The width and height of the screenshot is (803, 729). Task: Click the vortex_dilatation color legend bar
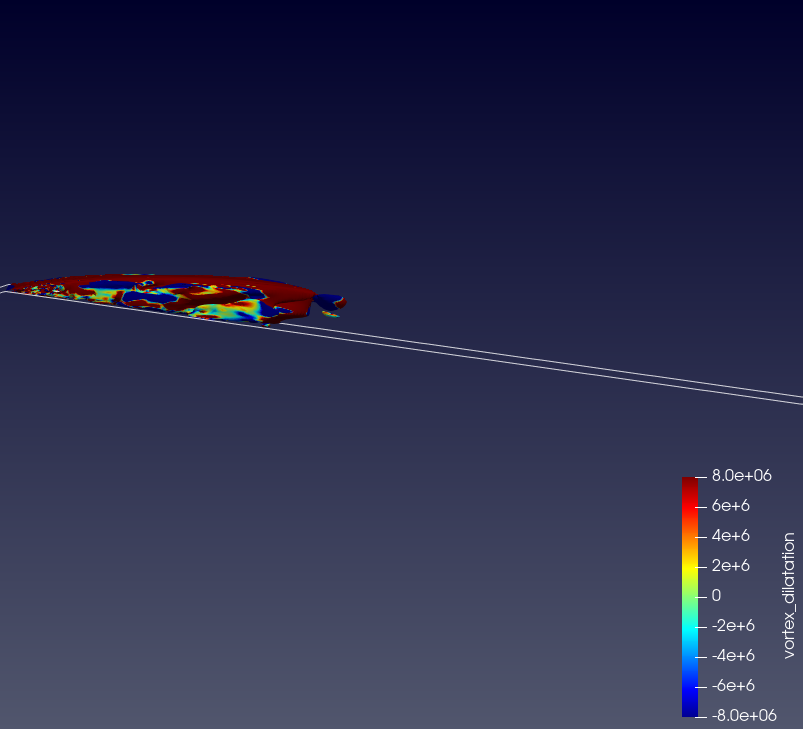pos(689,596)
